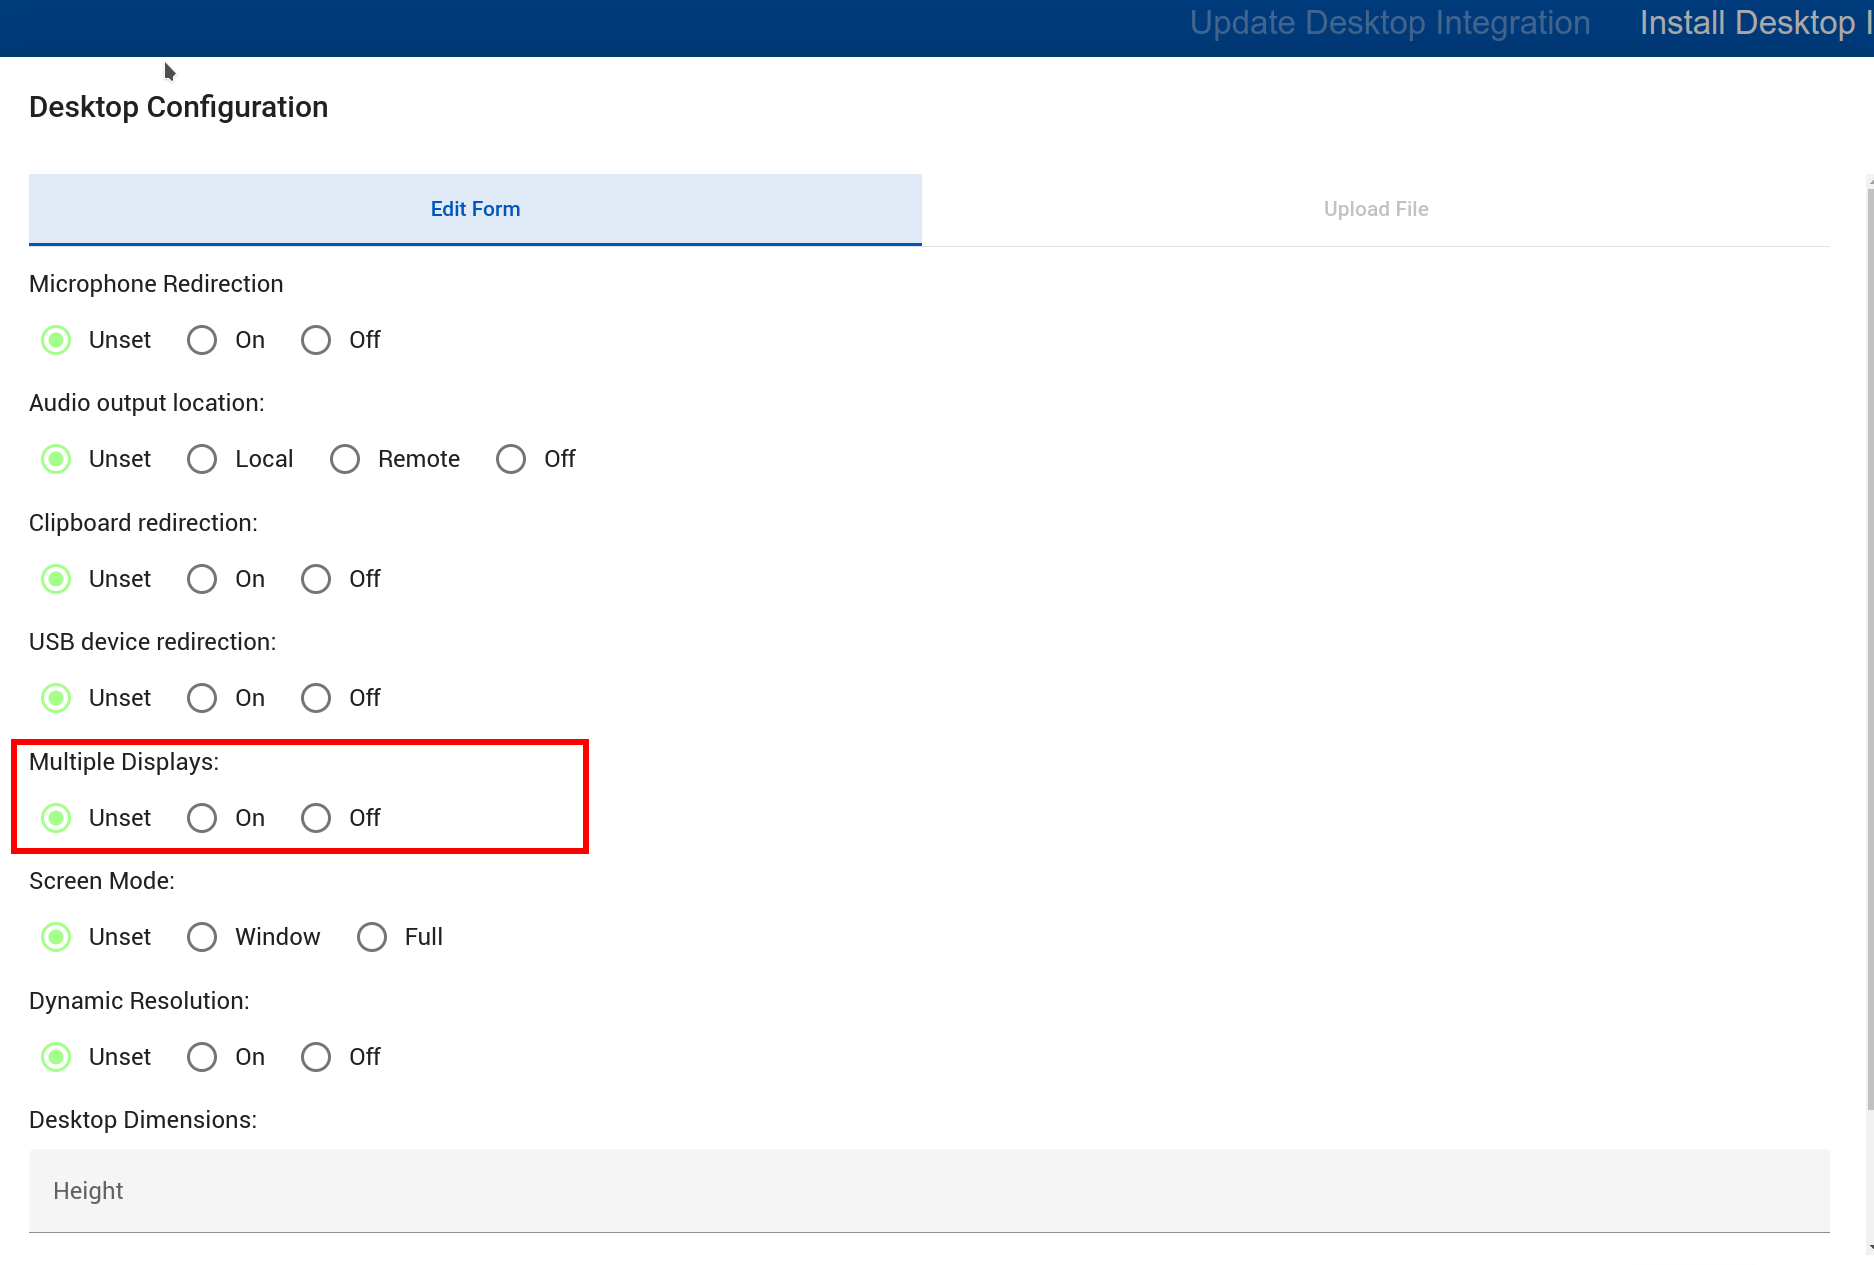Select the Edit Form tab

coord(475,209)
